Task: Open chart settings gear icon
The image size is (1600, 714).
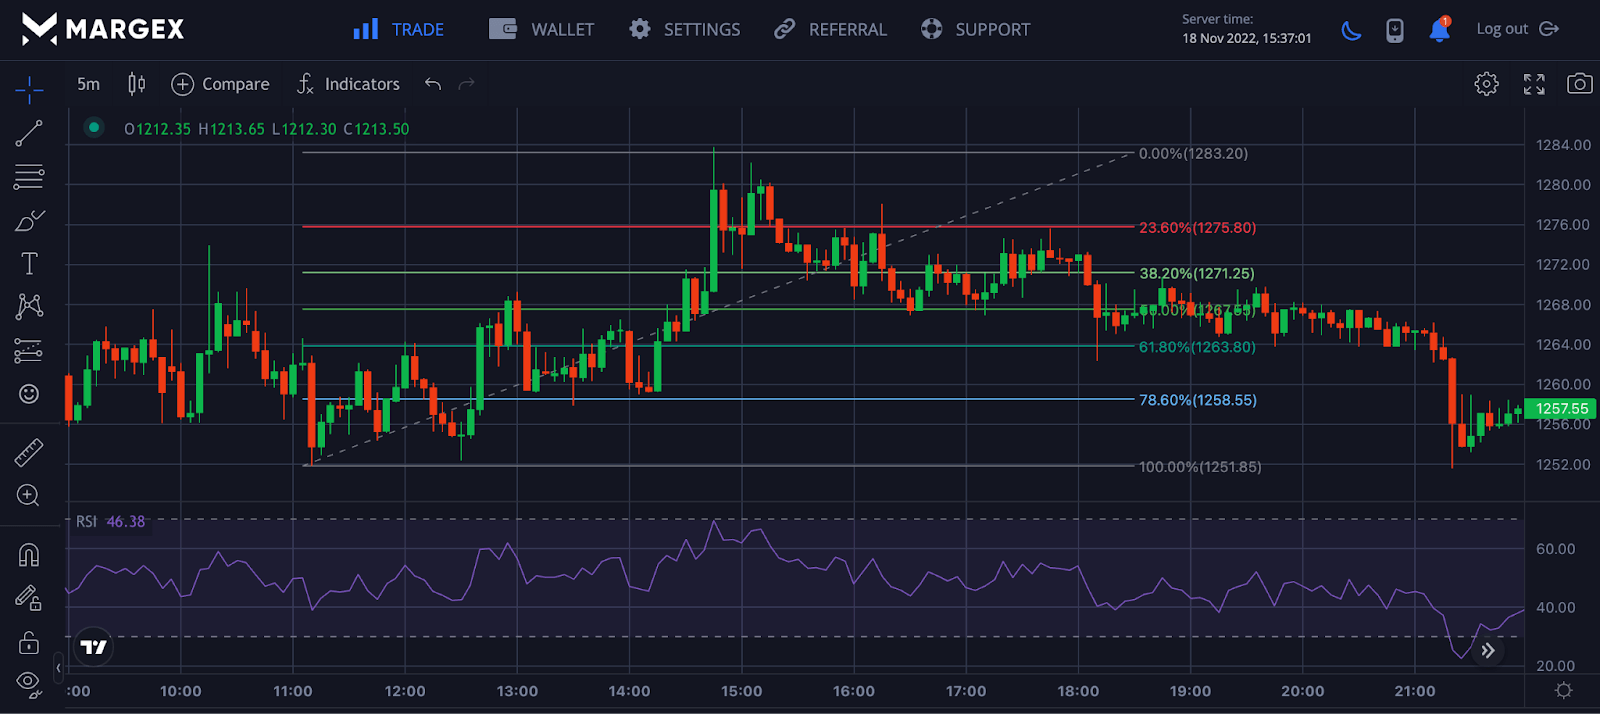Action: (x=1486, y=84)
